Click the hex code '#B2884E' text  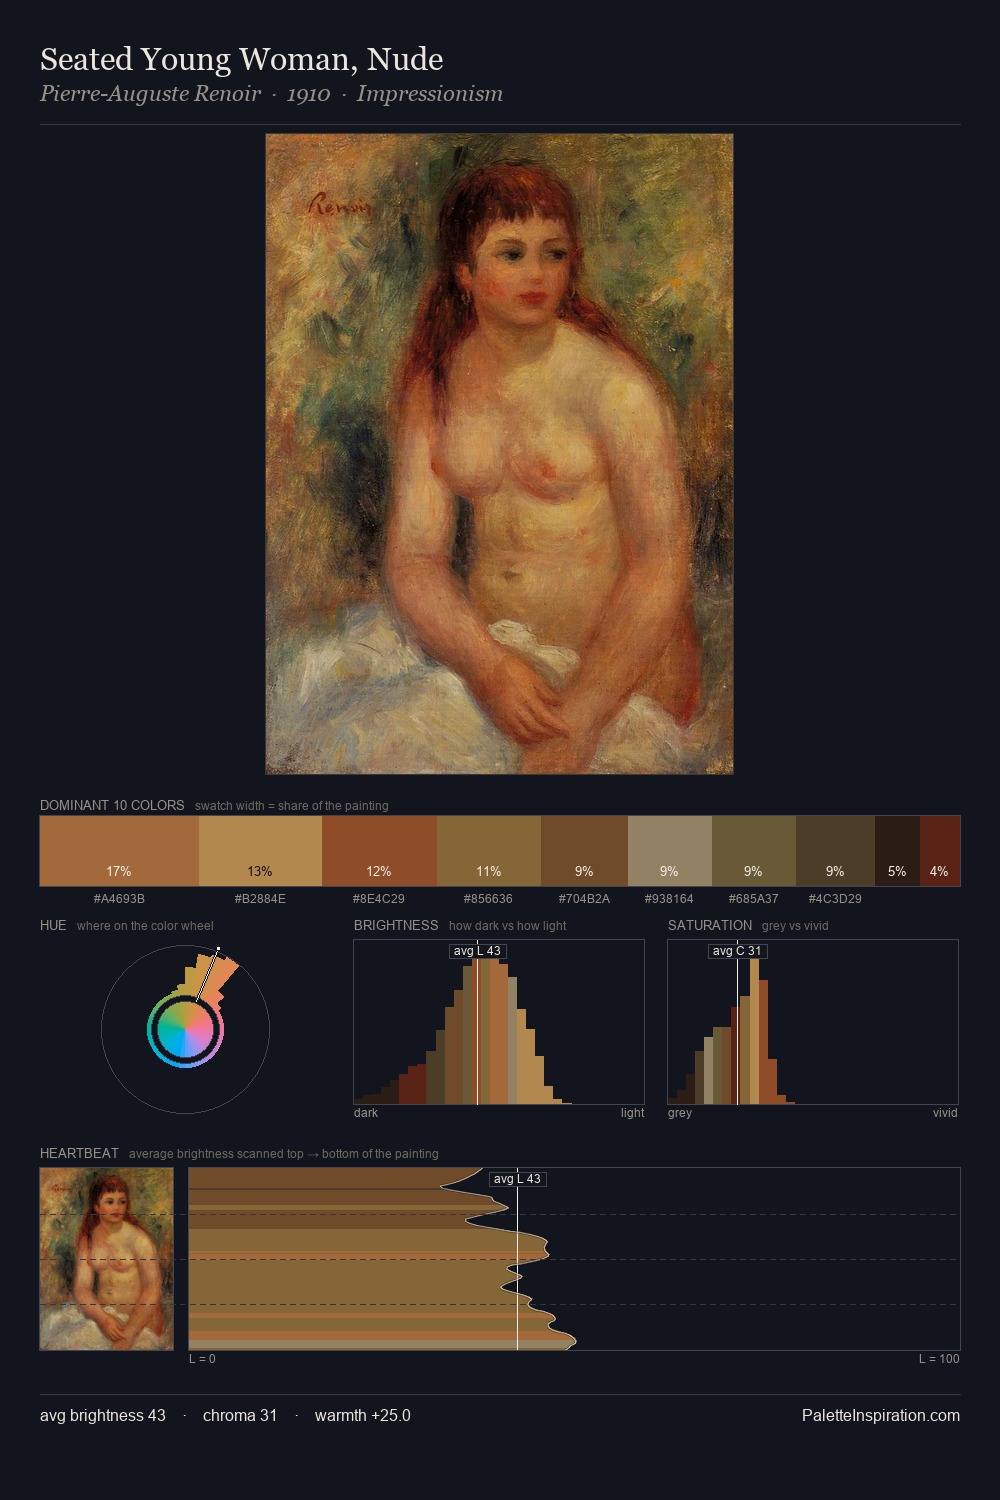tap(260, 898)
